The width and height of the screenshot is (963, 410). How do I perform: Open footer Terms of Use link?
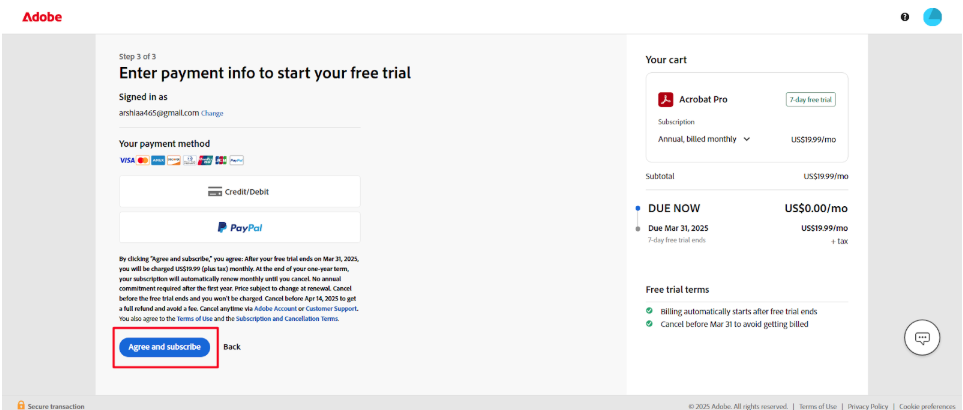[817, 406]
